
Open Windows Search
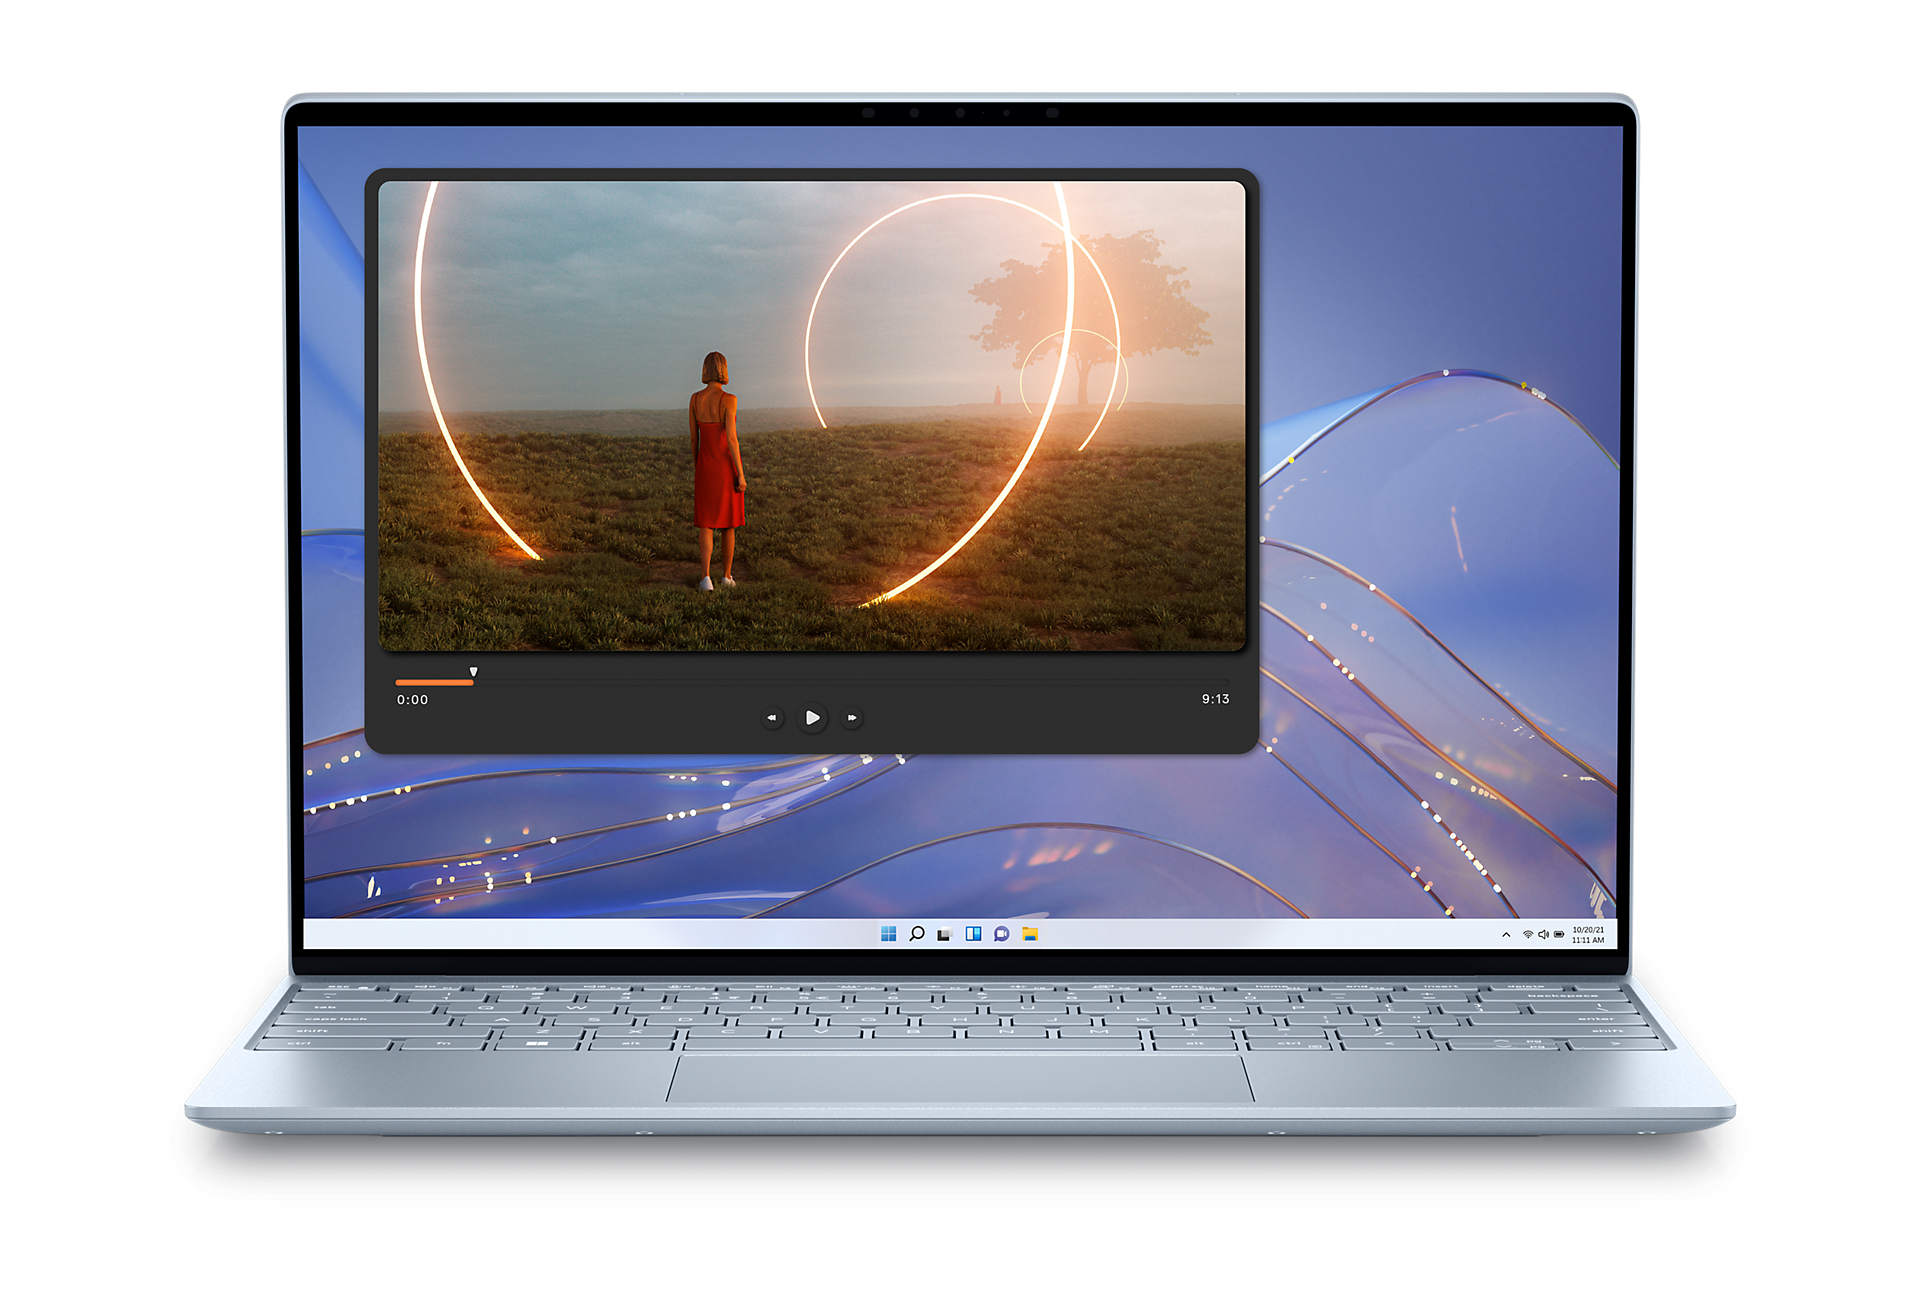coord(916,933)
